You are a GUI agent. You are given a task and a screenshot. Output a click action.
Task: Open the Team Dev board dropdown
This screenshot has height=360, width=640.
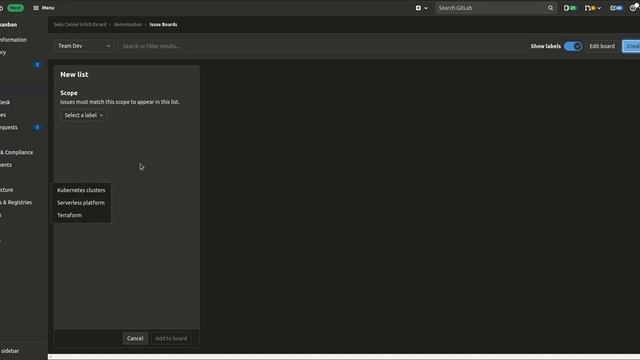[x=84, y=46]
